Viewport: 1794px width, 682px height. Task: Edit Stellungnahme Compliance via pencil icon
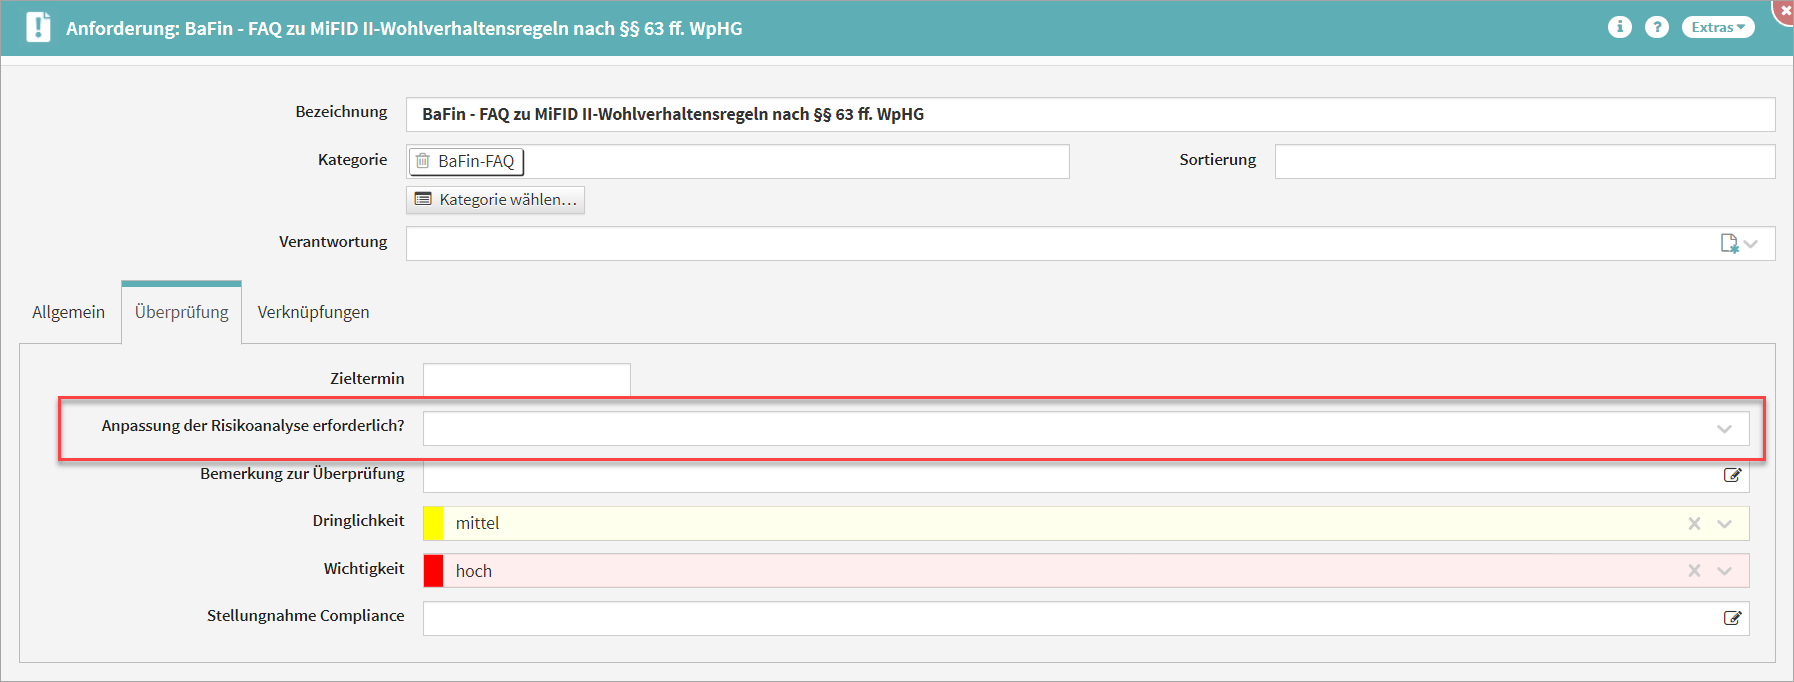click(x=1732, y=618)
